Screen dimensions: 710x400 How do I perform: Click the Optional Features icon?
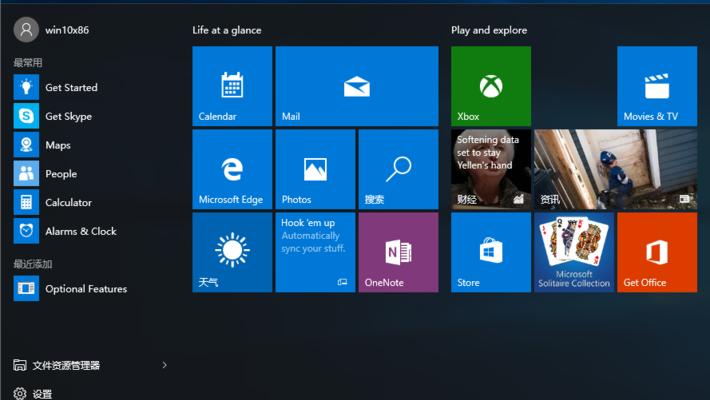(x=26, y=288)
